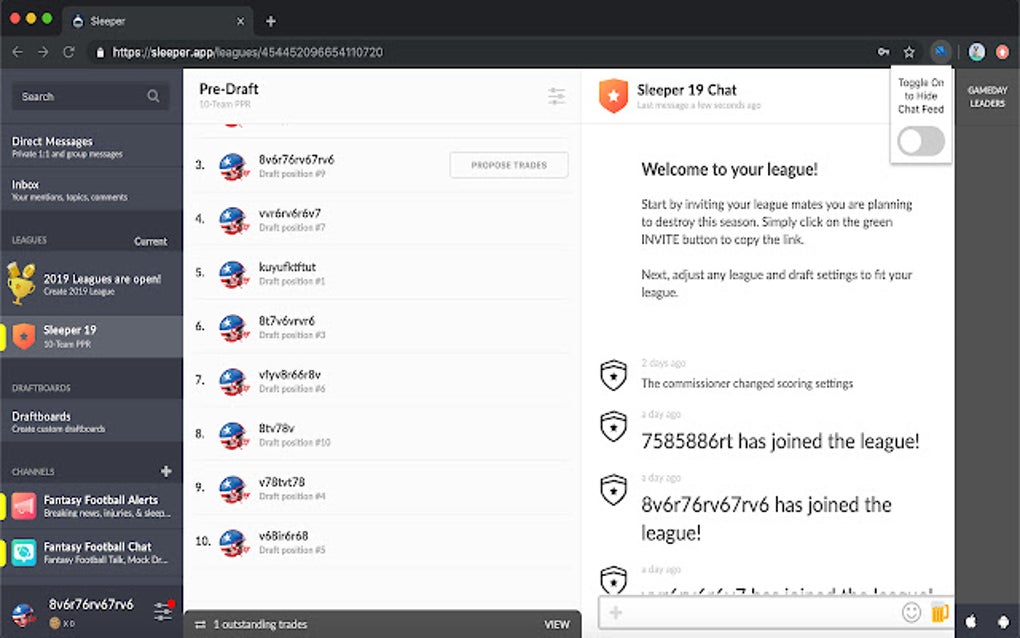
Task: Click VIEW on the outstanding trades bar
Action: pos(556,623)
